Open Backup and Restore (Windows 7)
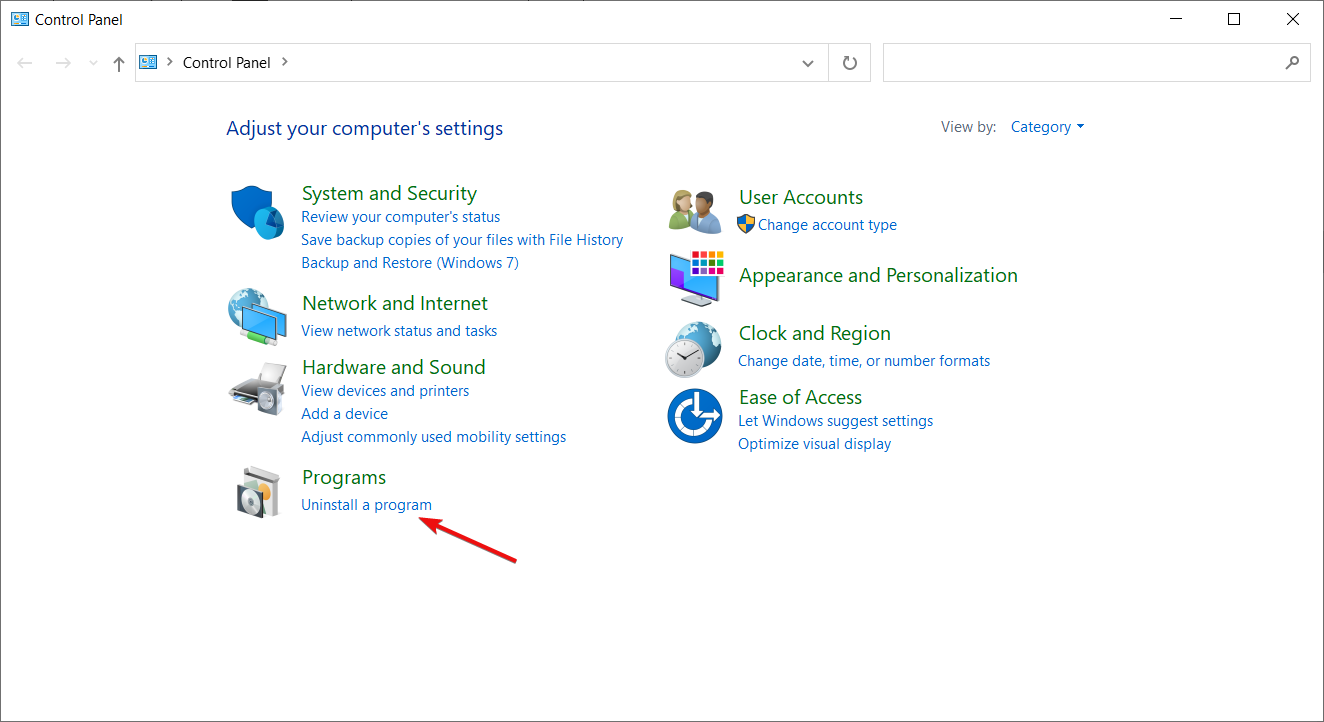This screenshot has height=722, width=1324. 410,262
